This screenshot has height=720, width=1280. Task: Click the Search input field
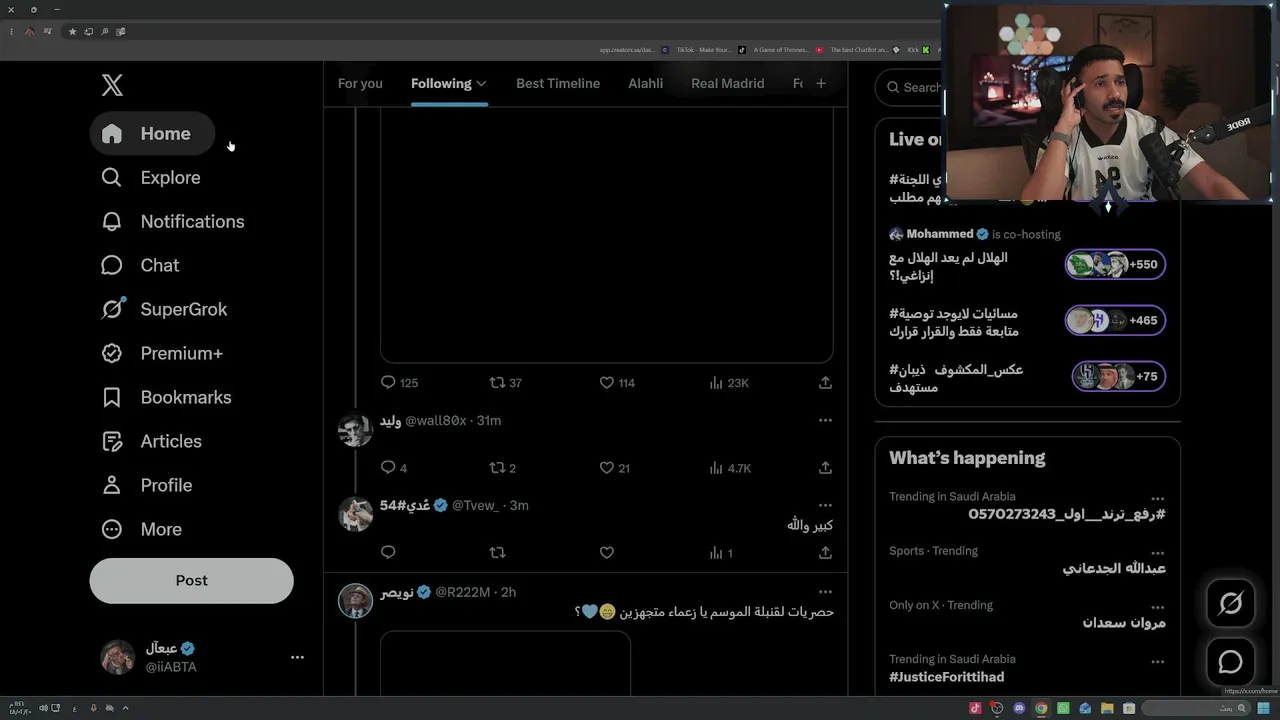coord(908,88)
